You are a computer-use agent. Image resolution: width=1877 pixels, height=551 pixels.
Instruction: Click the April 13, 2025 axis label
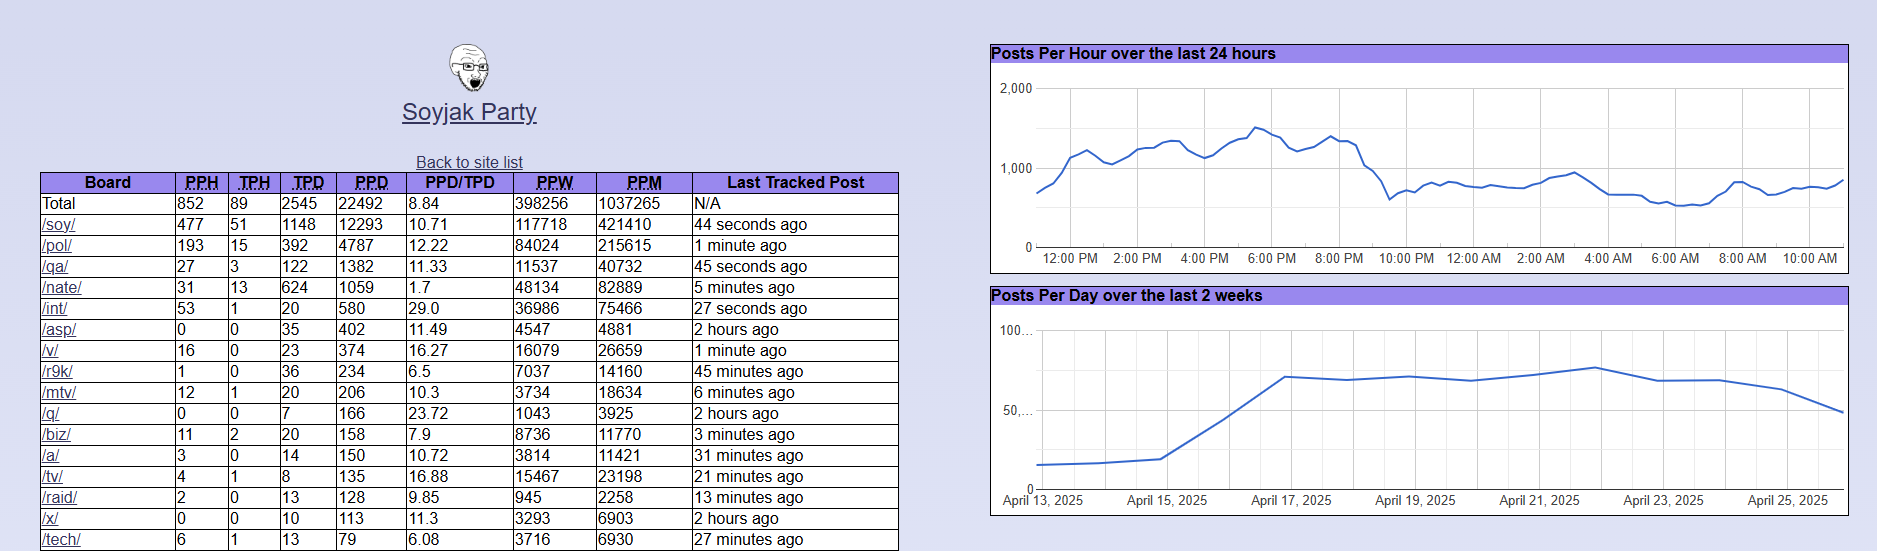pos(1043,501)
